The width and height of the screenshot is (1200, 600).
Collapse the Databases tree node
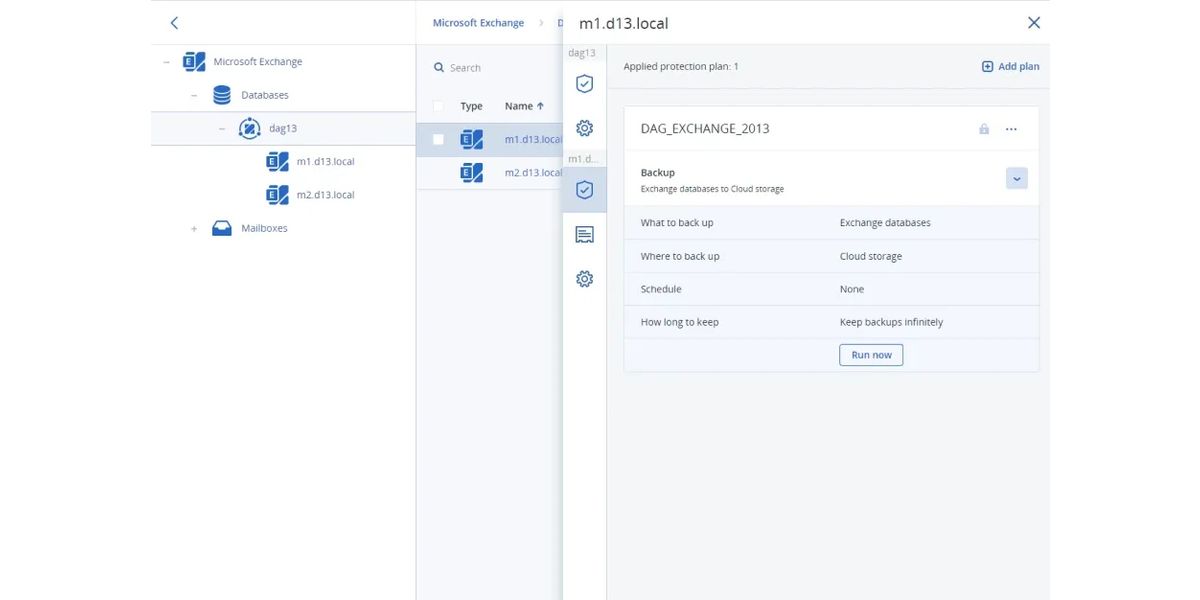click(x=194, y=95)
